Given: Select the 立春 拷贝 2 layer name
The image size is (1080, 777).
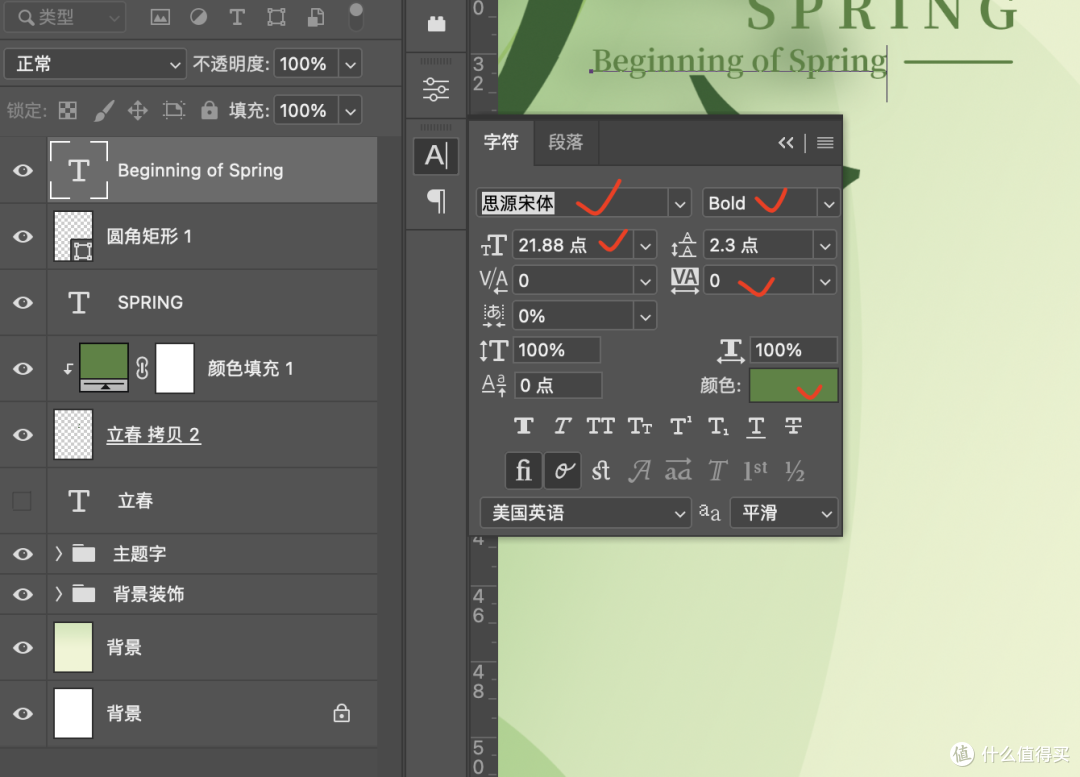Looking at the screenshot, I should point(154,435).
